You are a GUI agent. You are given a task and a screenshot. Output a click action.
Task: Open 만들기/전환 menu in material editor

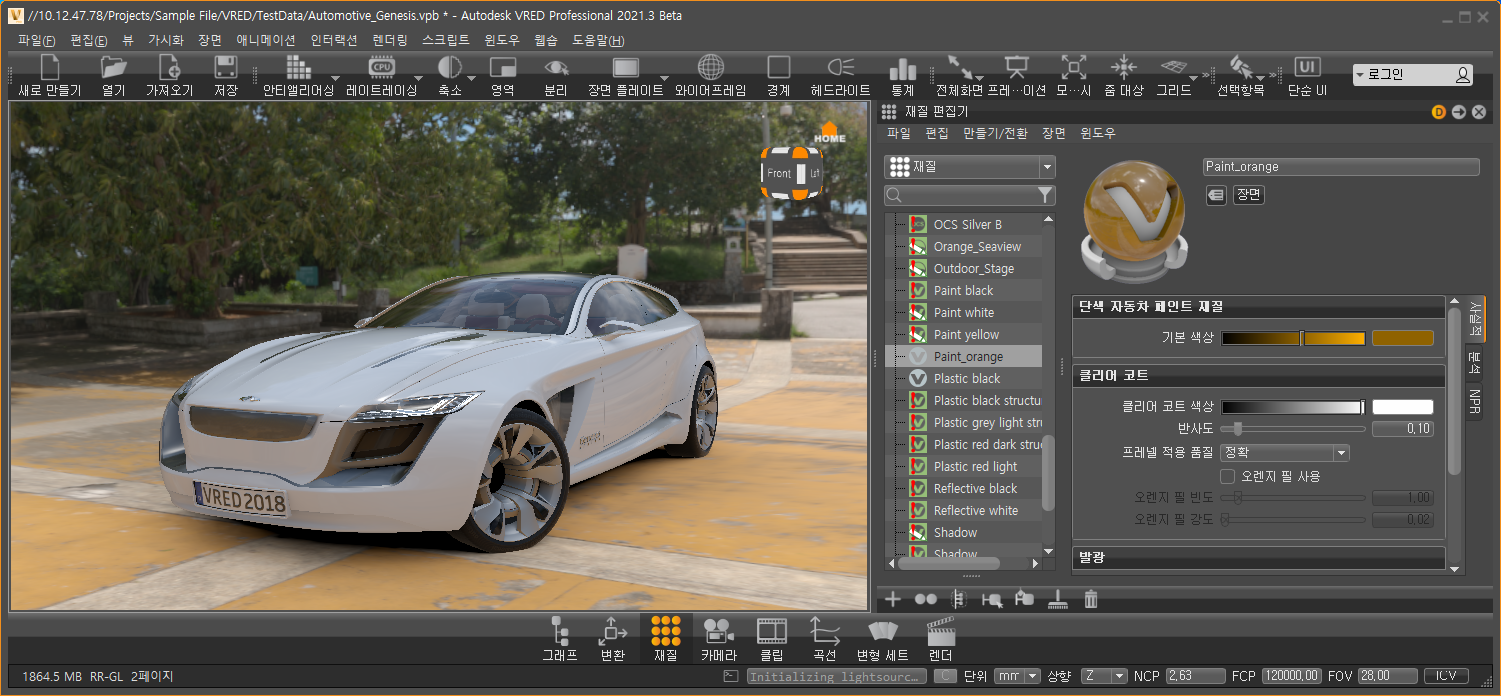point(994,133)
